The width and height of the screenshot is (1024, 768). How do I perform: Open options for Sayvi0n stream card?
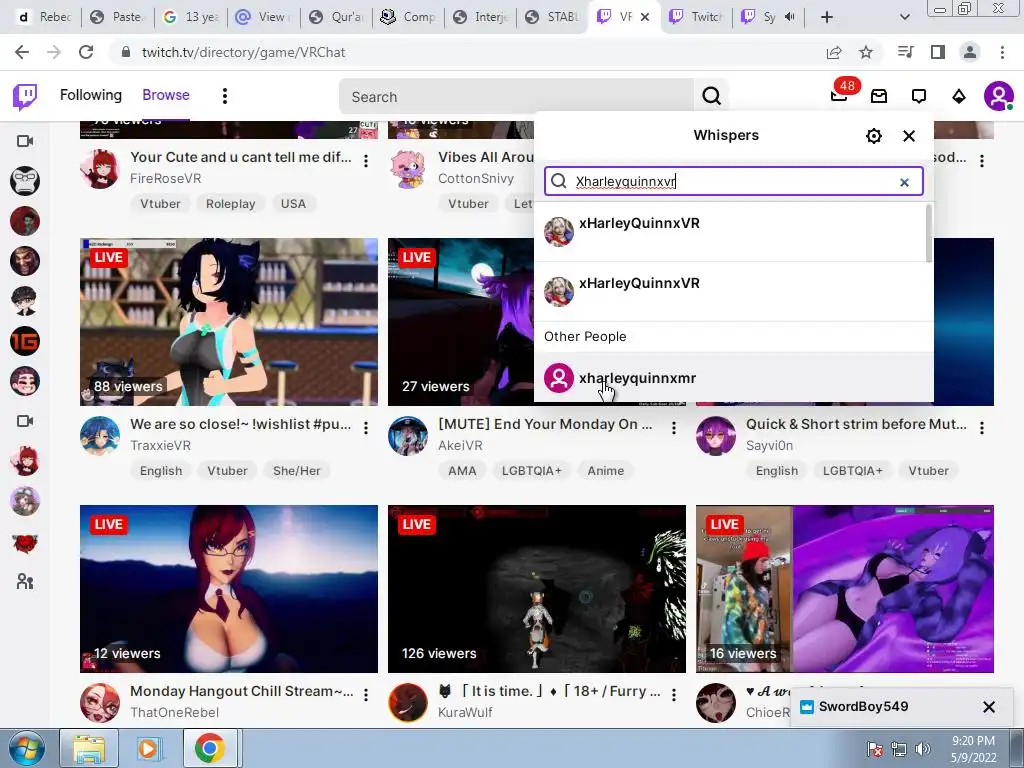pyautogui.click(x=982, y=428)
